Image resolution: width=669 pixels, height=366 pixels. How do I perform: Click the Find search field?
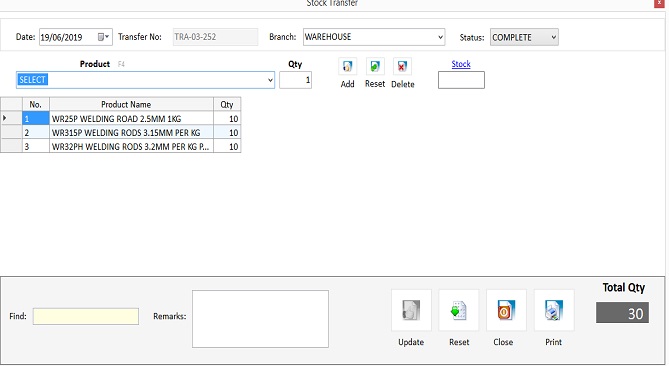coord(86,316)
